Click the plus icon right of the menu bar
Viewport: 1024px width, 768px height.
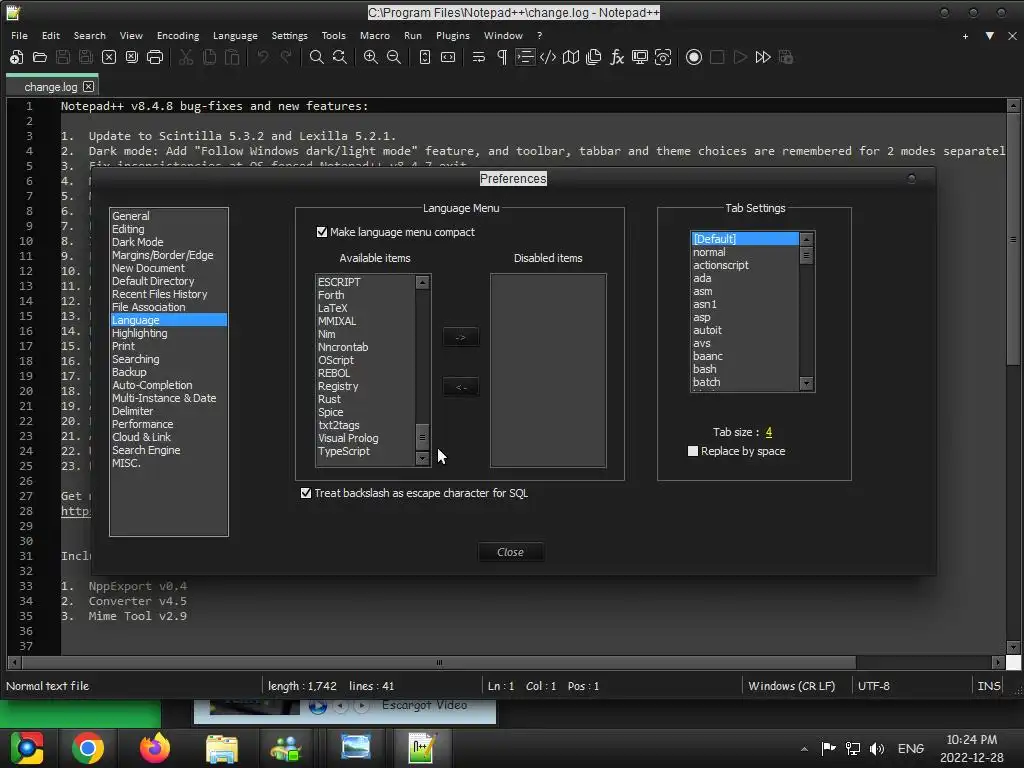pos(965,36)
